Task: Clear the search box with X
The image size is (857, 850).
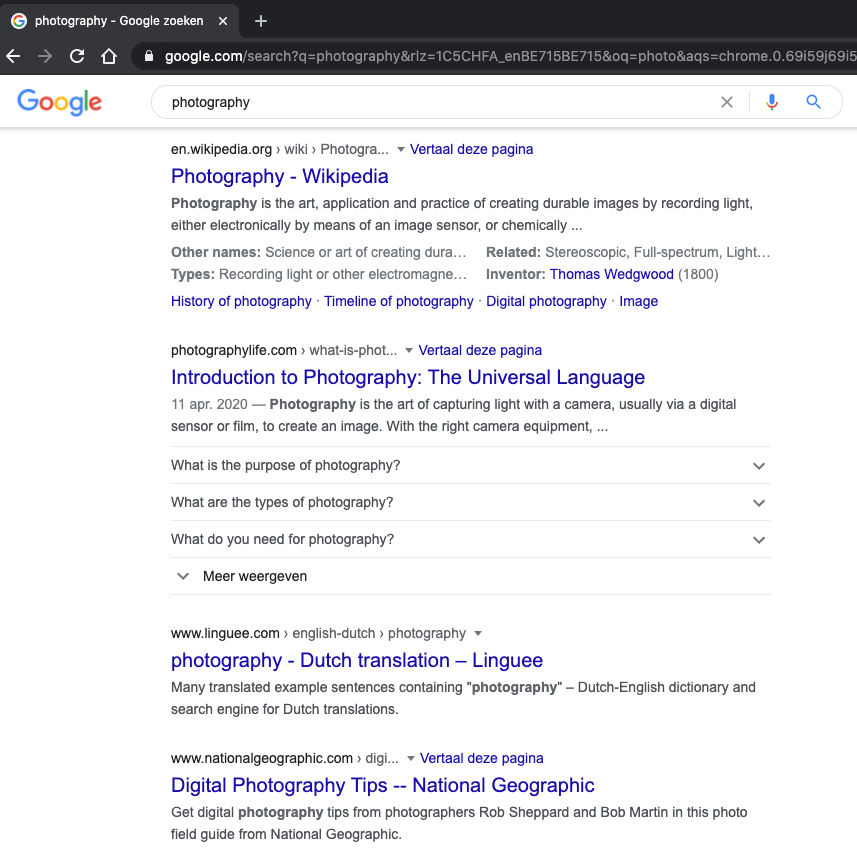Action: 727,102
